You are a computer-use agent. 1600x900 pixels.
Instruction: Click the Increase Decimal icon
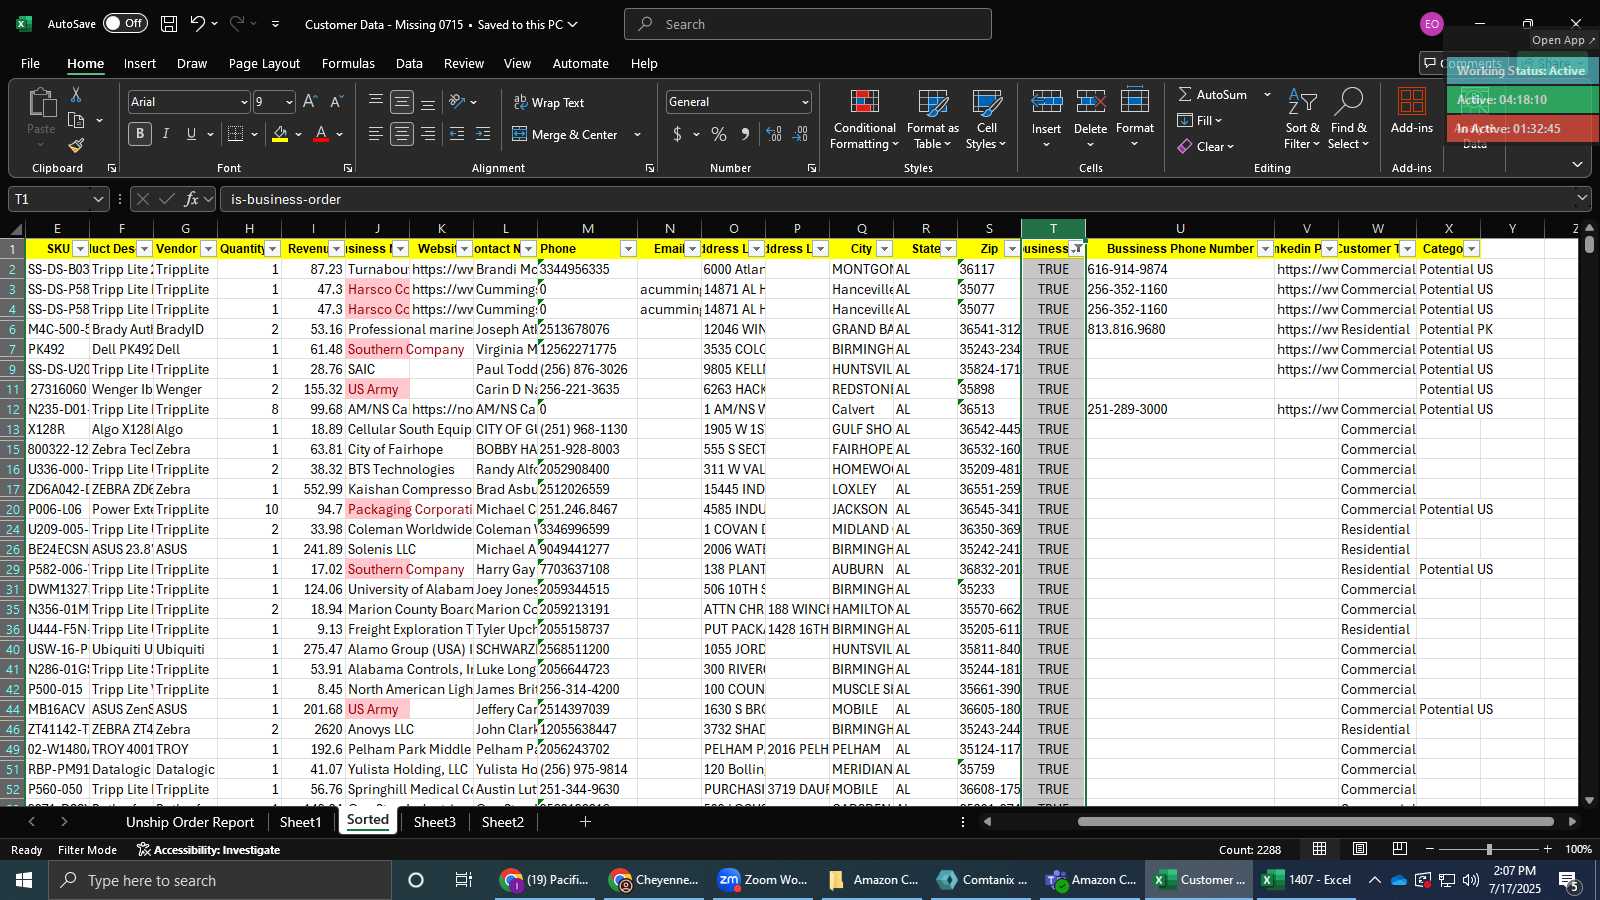(x=773, y=134)
